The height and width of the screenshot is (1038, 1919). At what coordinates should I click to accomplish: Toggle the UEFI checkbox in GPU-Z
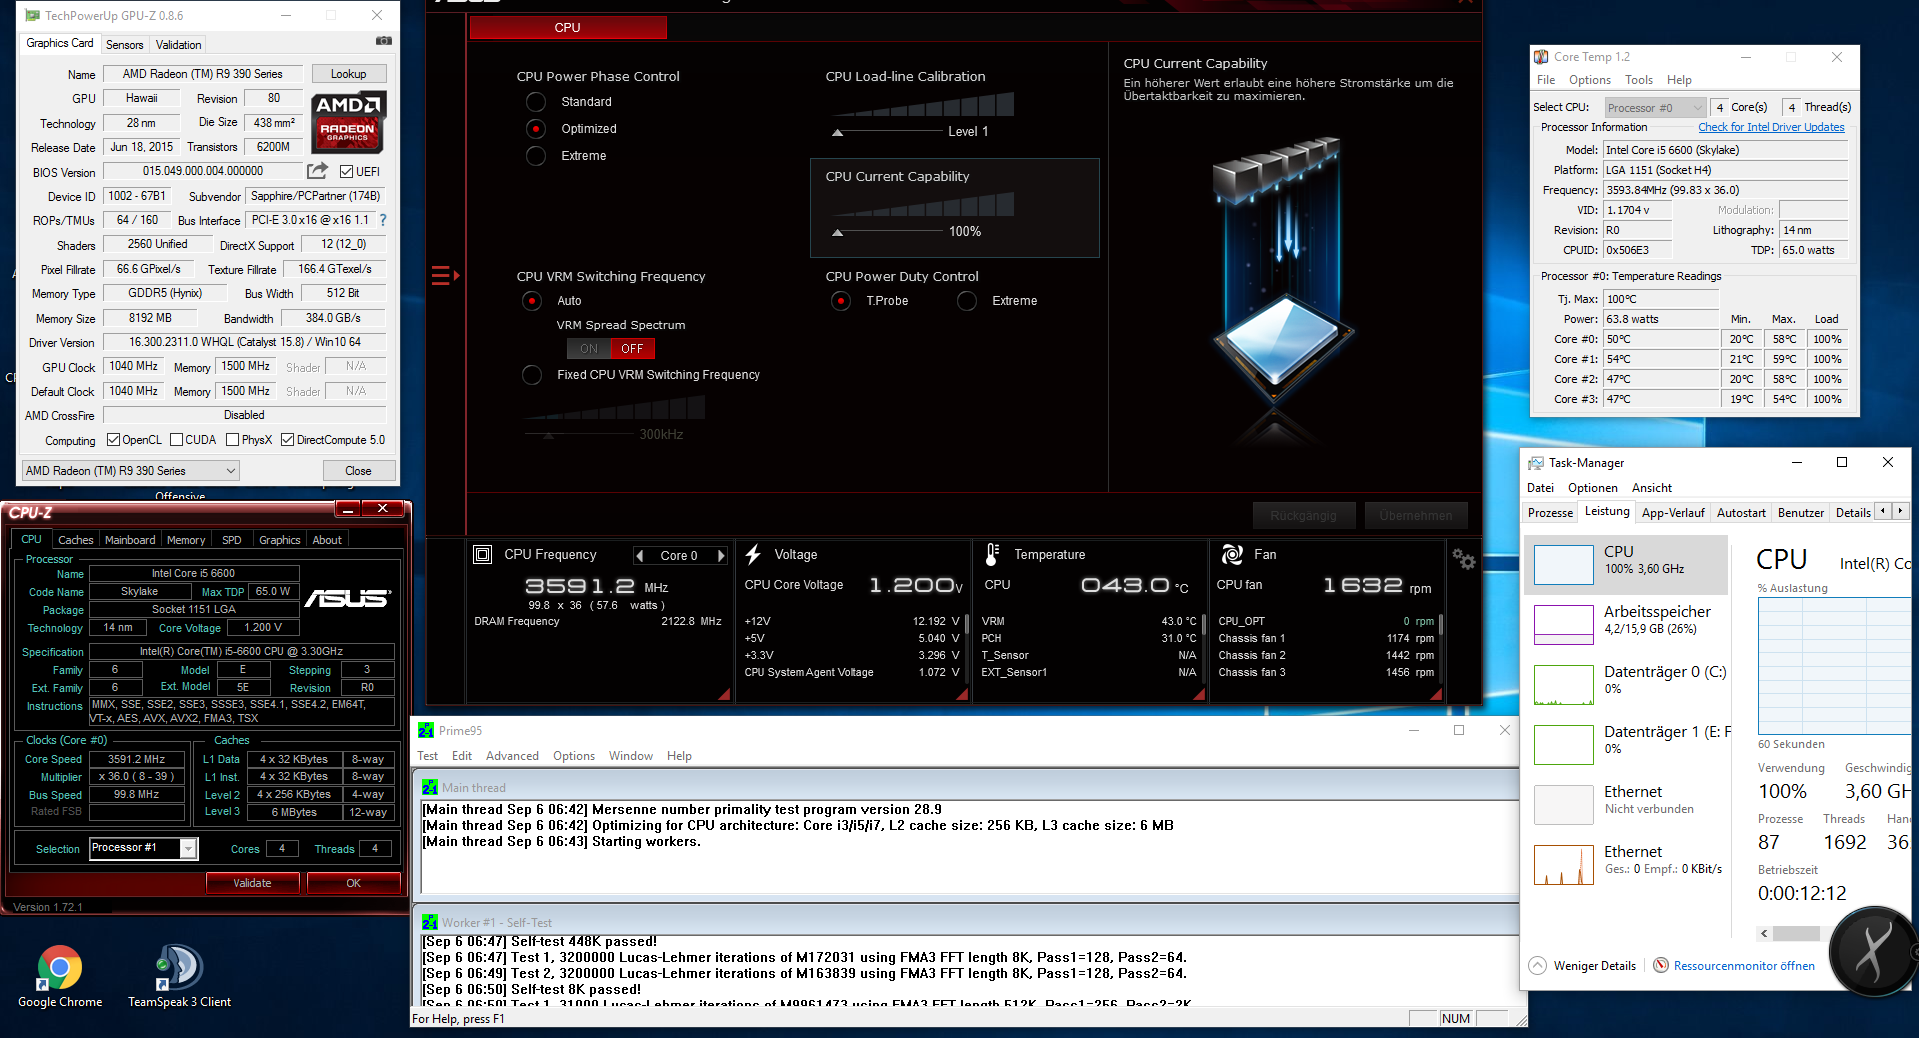tap(346, 172)
